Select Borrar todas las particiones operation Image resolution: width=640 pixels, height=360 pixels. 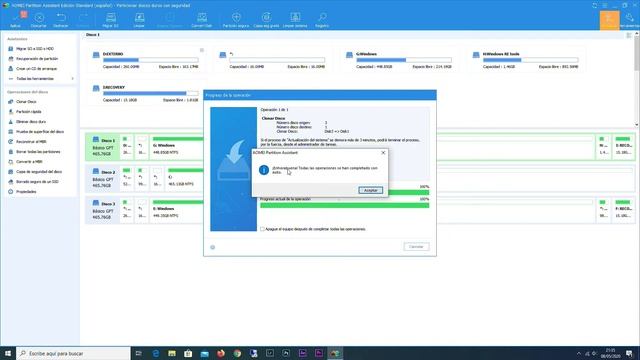coord(38,151)
